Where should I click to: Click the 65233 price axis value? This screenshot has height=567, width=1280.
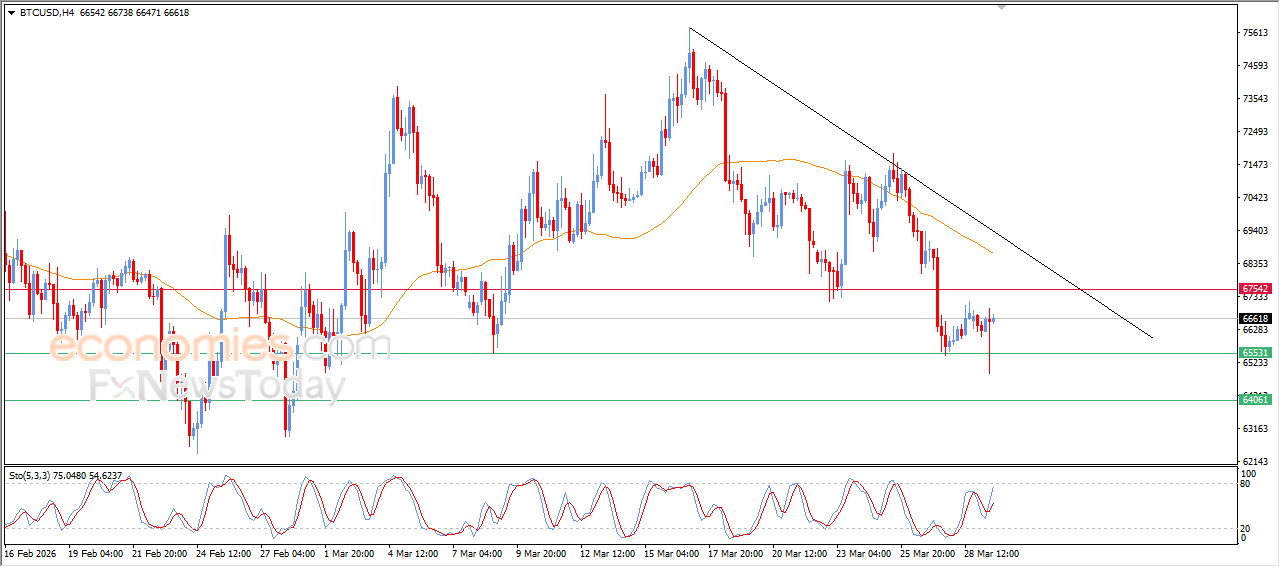click(x=1255, y=363)
